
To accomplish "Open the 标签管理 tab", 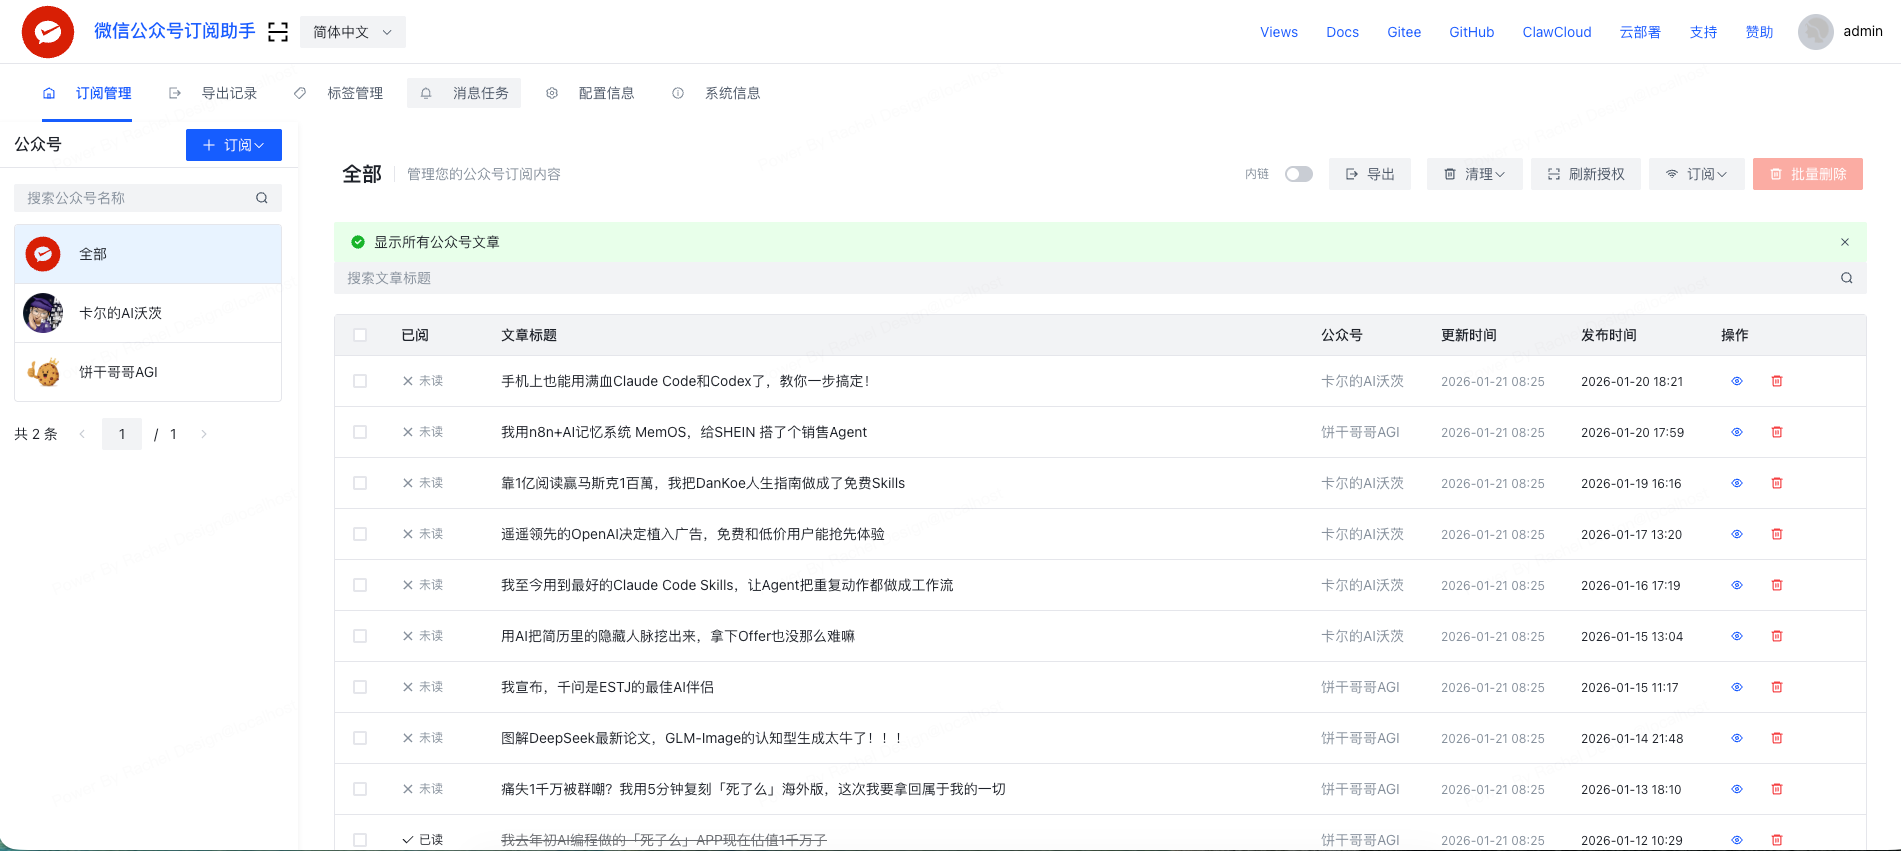I will point(339,93).
